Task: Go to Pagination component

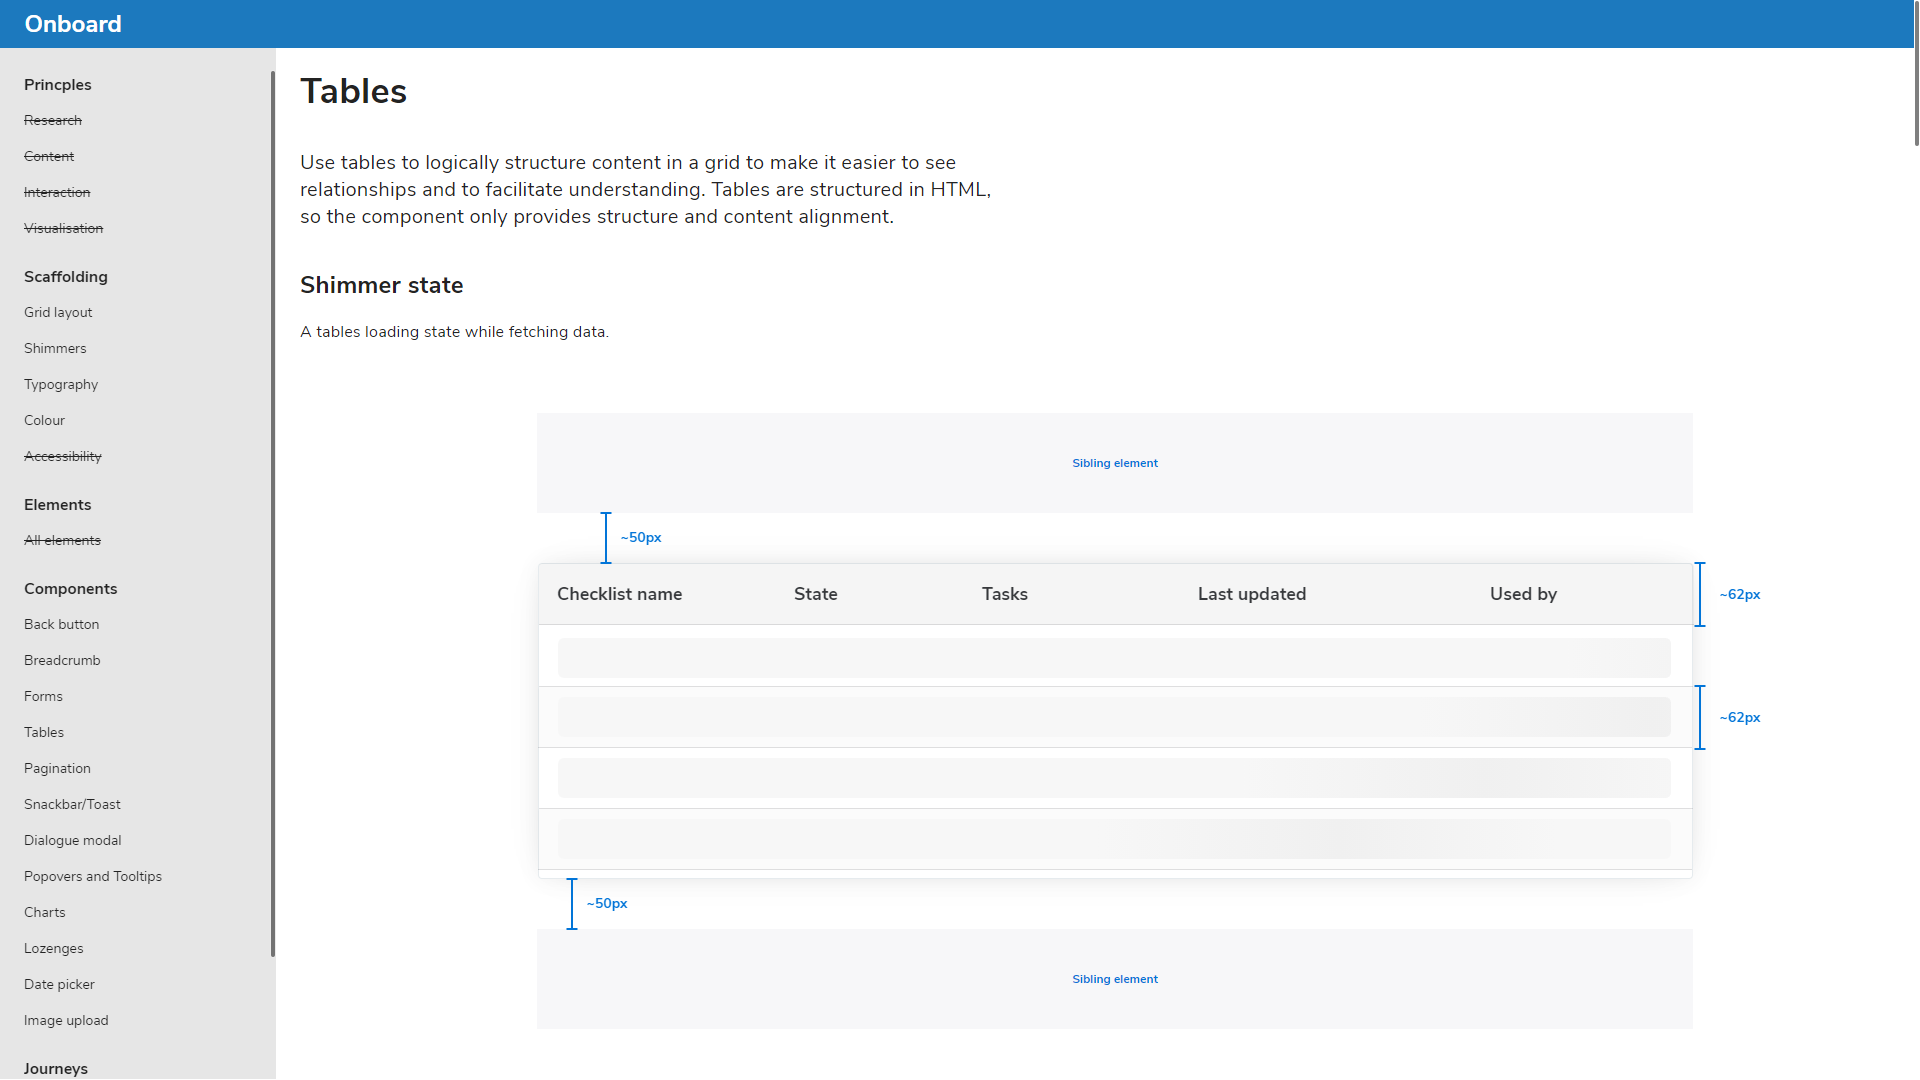Action: pos(57,768)
